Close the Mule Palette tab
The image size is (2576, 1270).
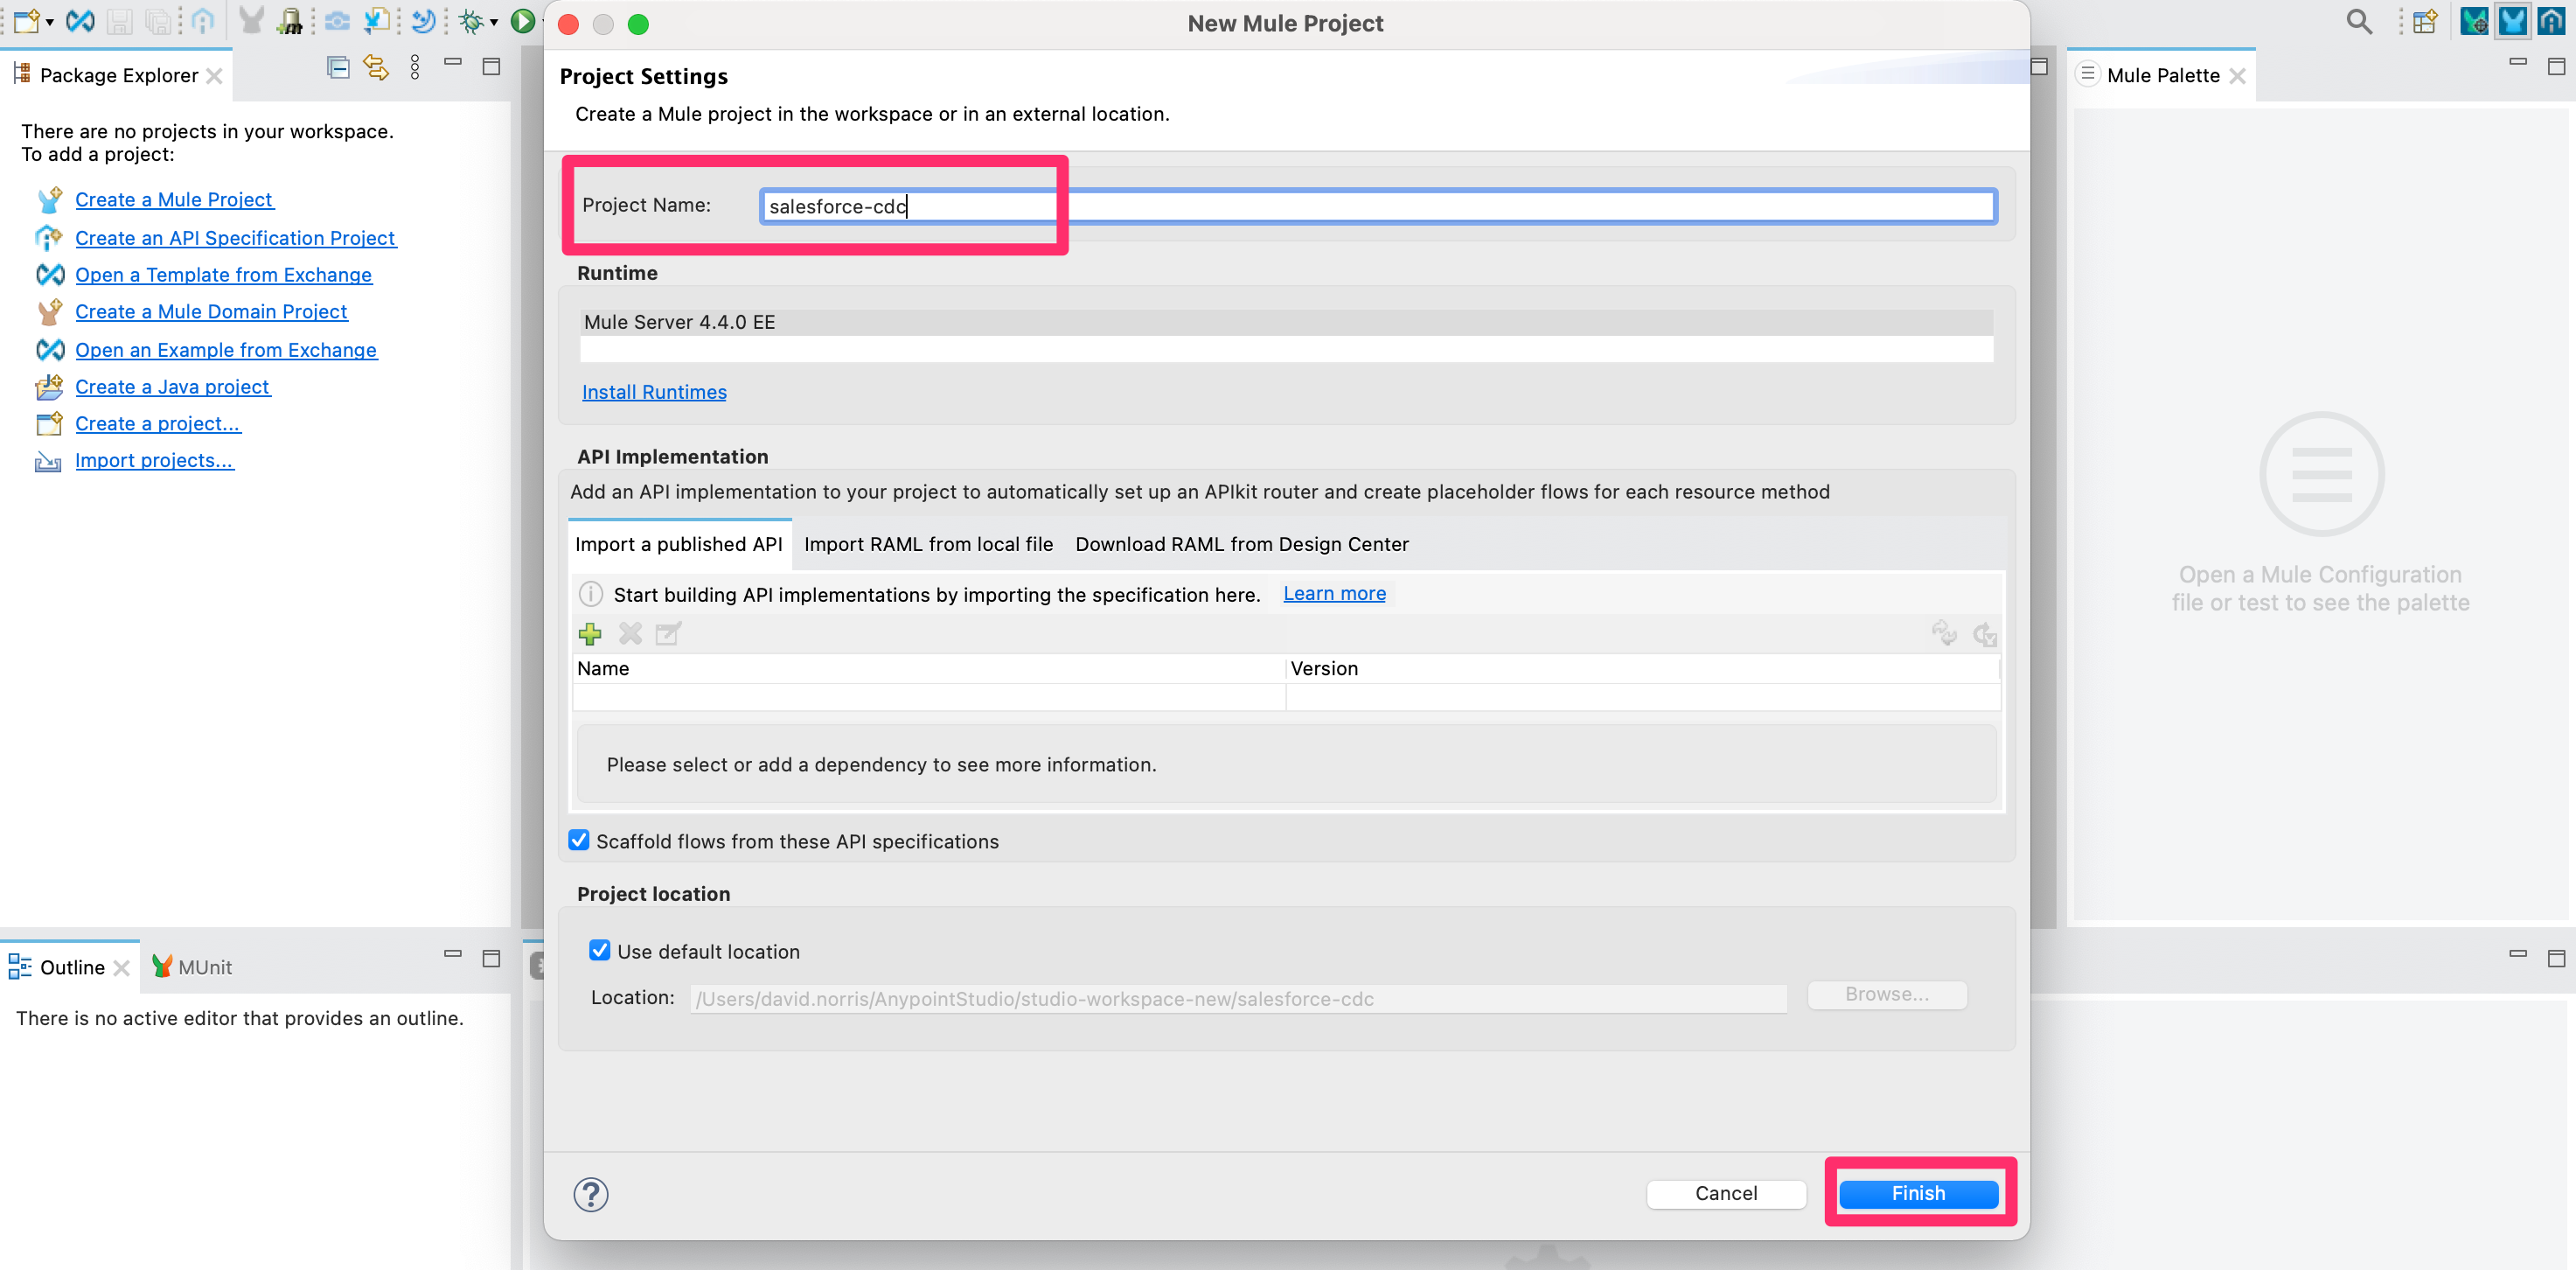[x=2238, y=76]
